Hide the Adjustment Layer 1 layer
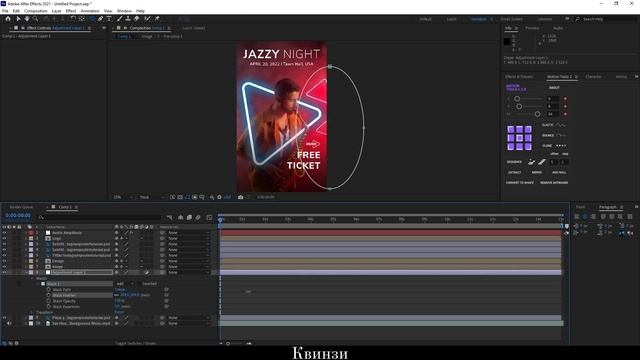 click(4, 272)
